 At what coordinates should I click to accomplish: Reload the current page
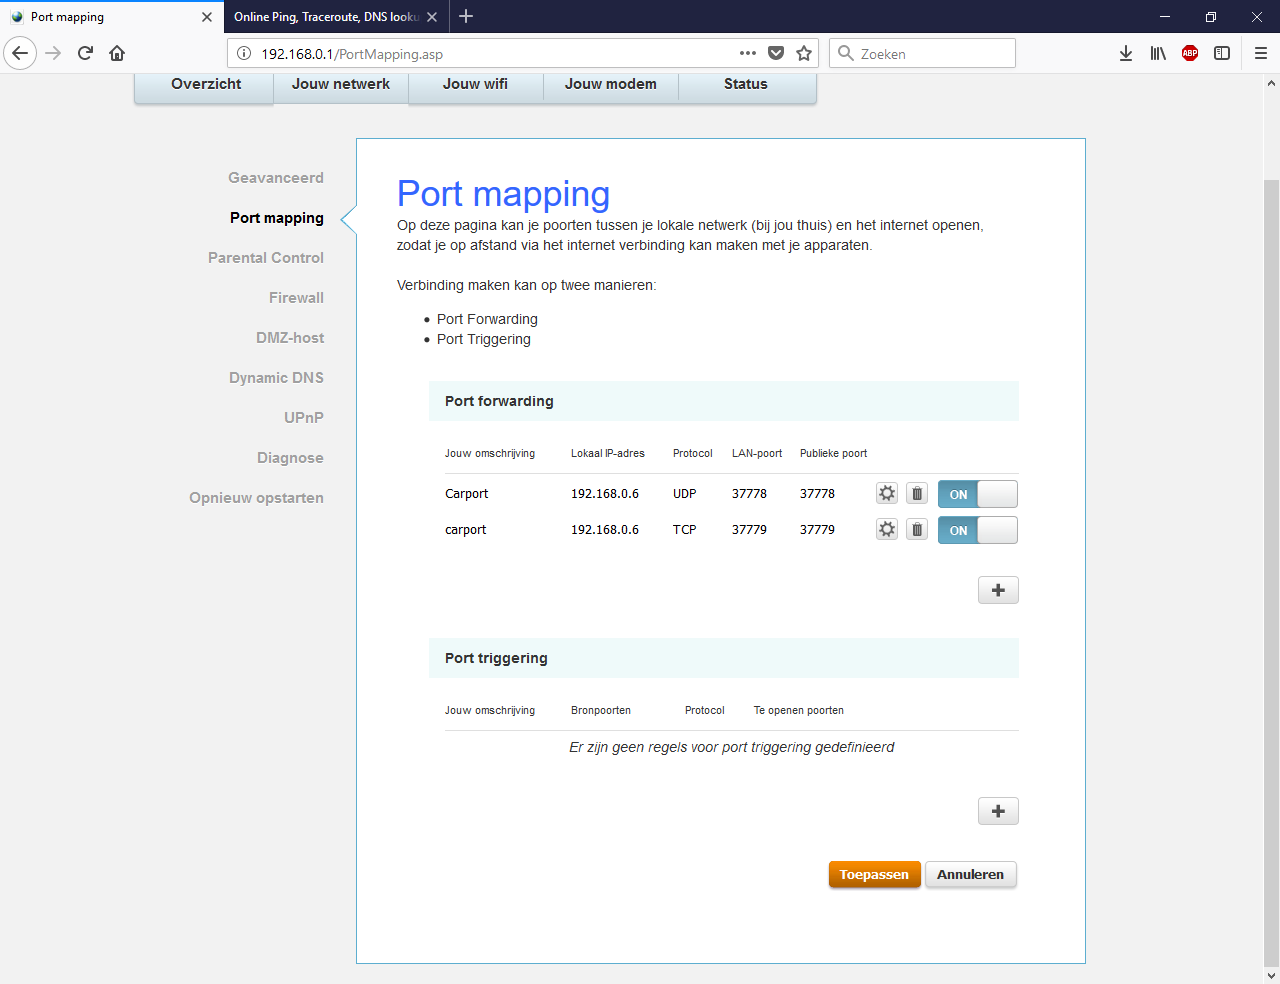(85, 53)
